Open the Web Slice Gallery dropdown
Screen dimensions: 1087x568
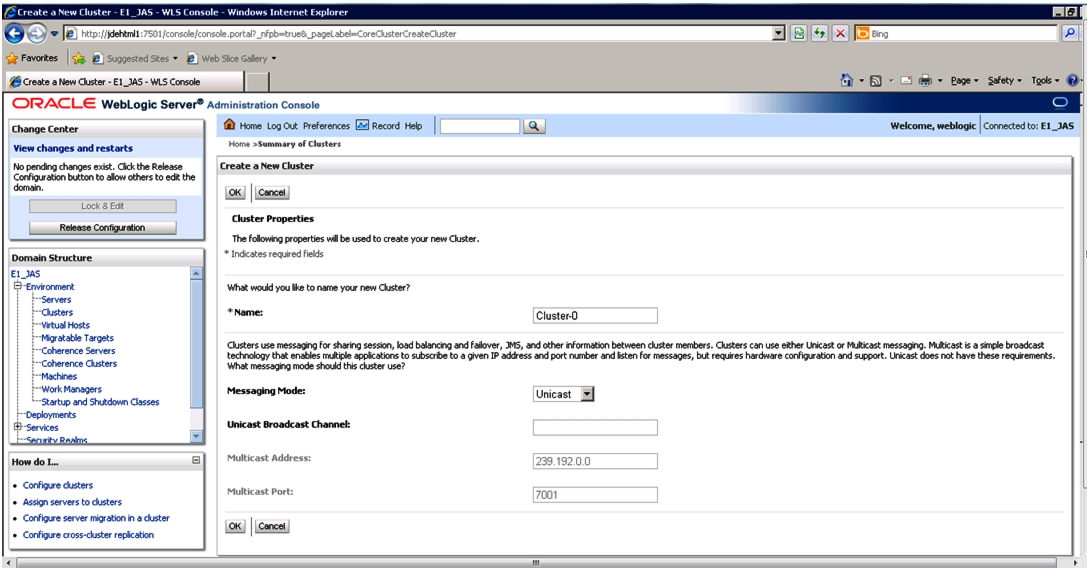pos(274,59)
